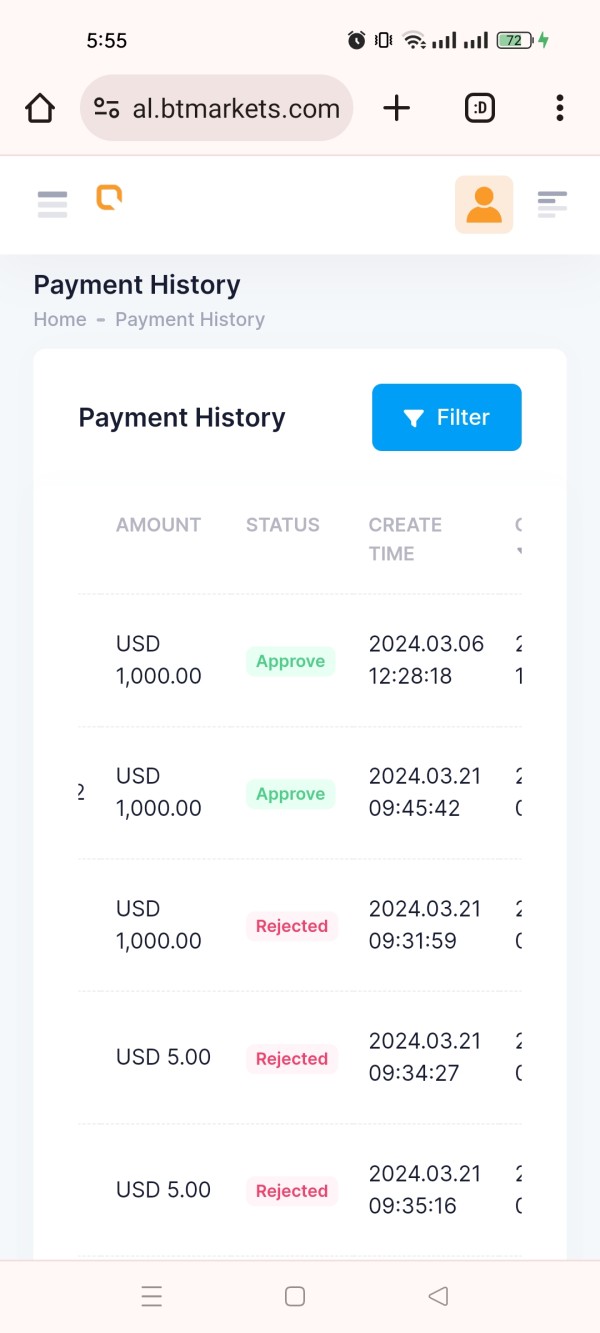Open the right-side lines menu icon
This screenshot has height=1333, width=600.
(552, 204)
